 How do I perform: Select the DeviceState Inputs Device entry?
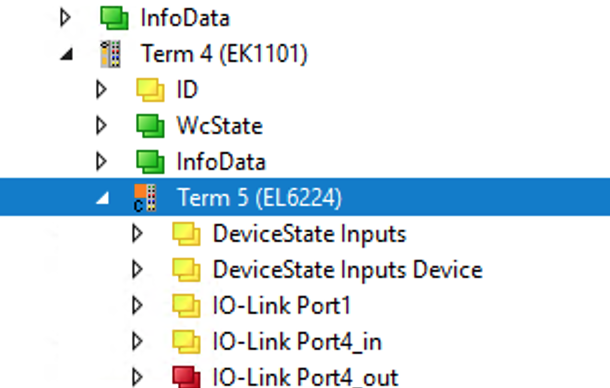tap(348, 269)
